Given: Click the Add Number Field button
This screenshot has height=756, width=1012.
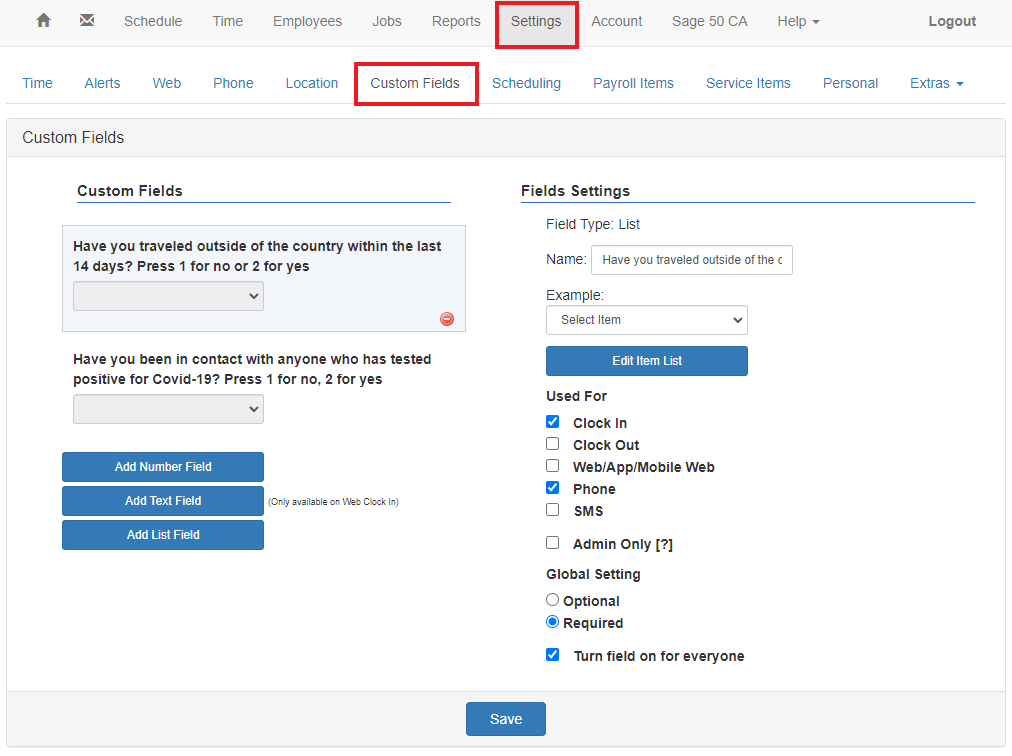Looking at the screenshot, I should [x=163, y=467].
